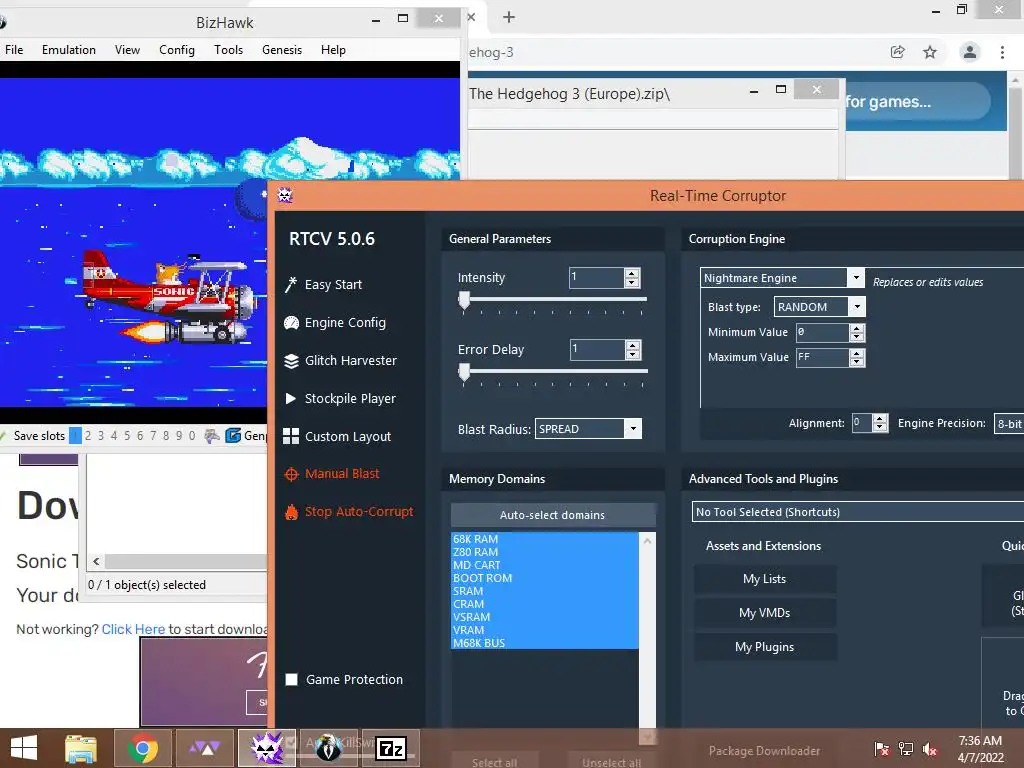The height and width of the screenshot is (768, 1024).
Task: Select save slot 2 in BizHawk
Action: [x=88, y=436]
